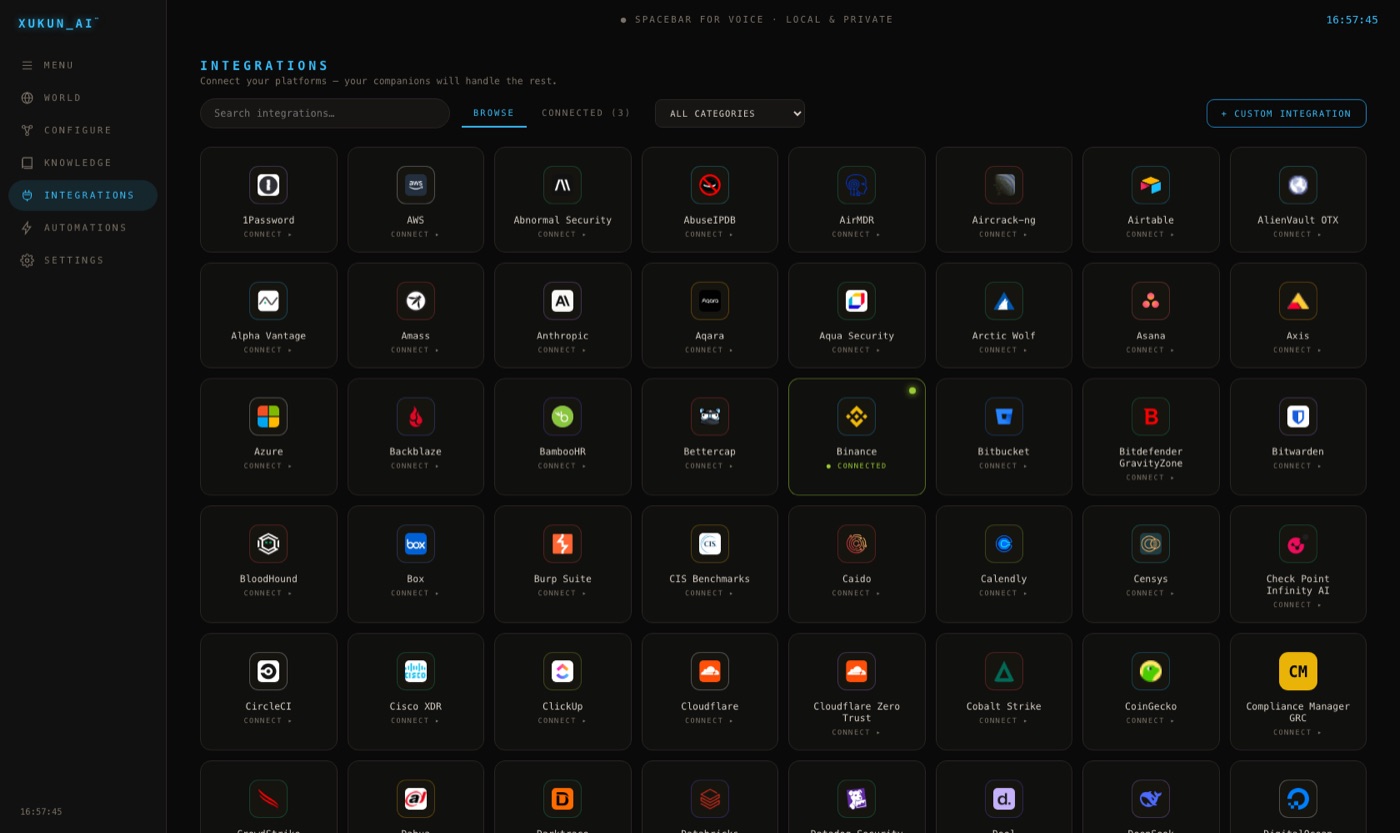The height and width of the screenshot is (833, 1400).
Task: Switch to the Browse tab
Action: click(494, 113)
